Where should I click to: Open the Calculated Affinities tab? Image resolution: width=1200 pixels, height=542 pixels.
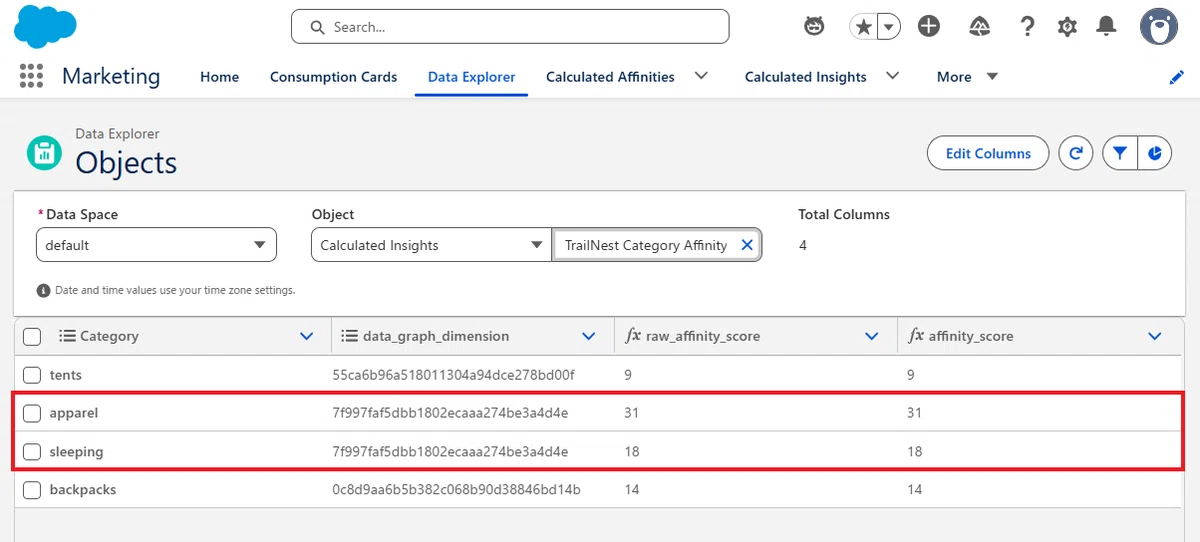(x=610, y=77)
